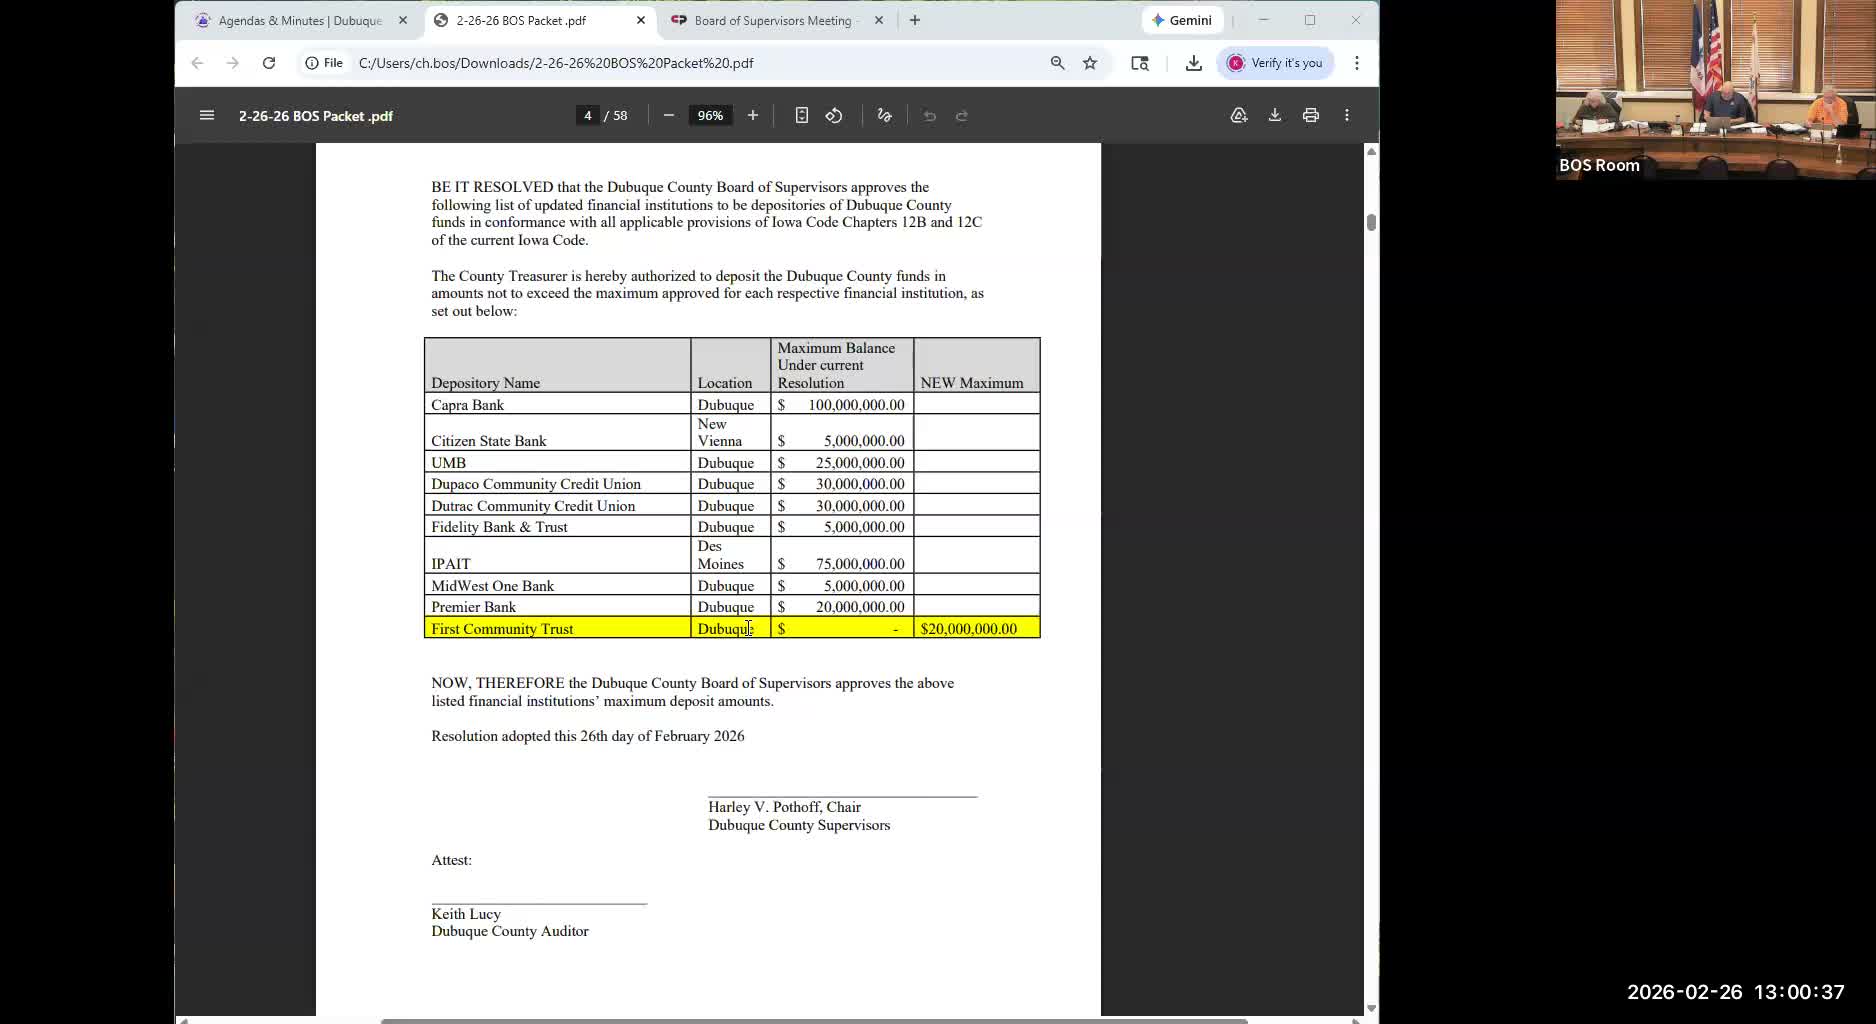Open the Chrome downloads icon

(1194, 63)
